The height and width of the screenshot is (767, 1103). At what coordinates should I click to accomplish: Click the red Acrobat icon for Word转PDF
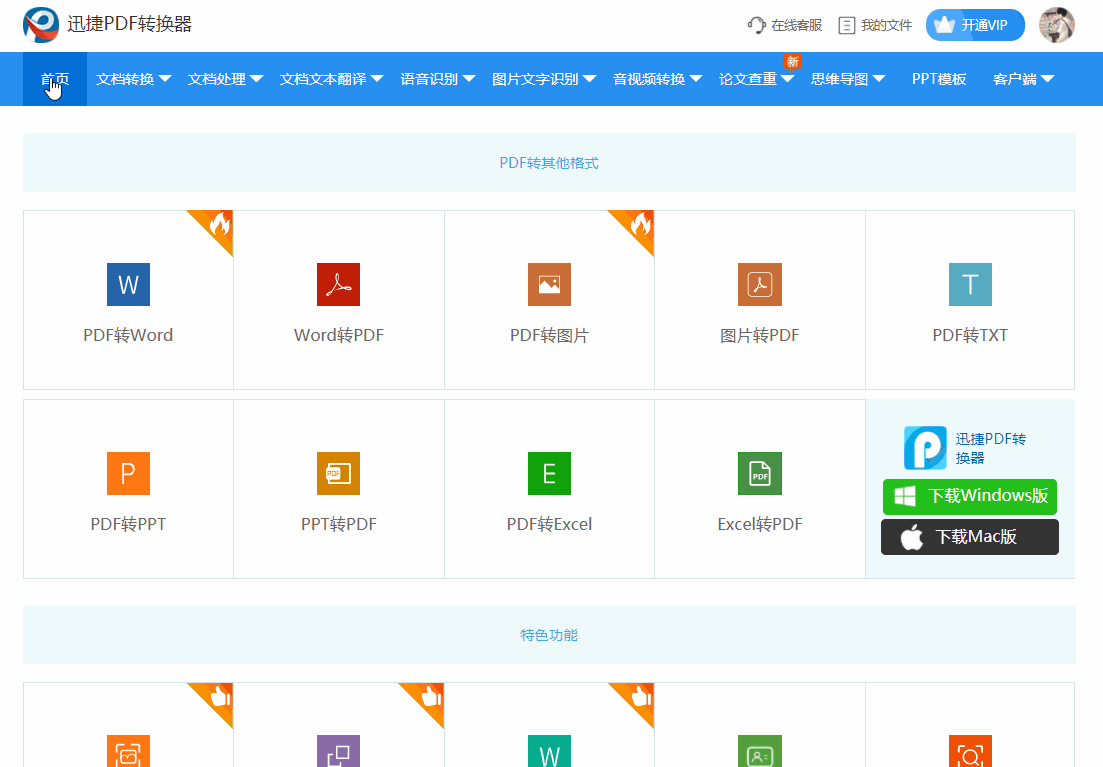tap(338, 284)
